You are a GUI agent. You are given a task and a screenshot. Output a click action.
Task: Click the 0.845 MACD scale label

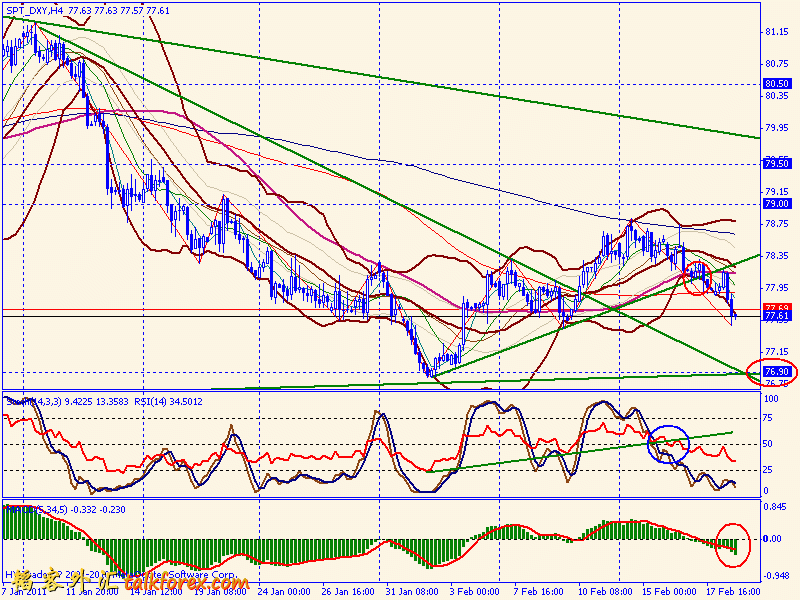pyautogui.click(x=773, y=507)
